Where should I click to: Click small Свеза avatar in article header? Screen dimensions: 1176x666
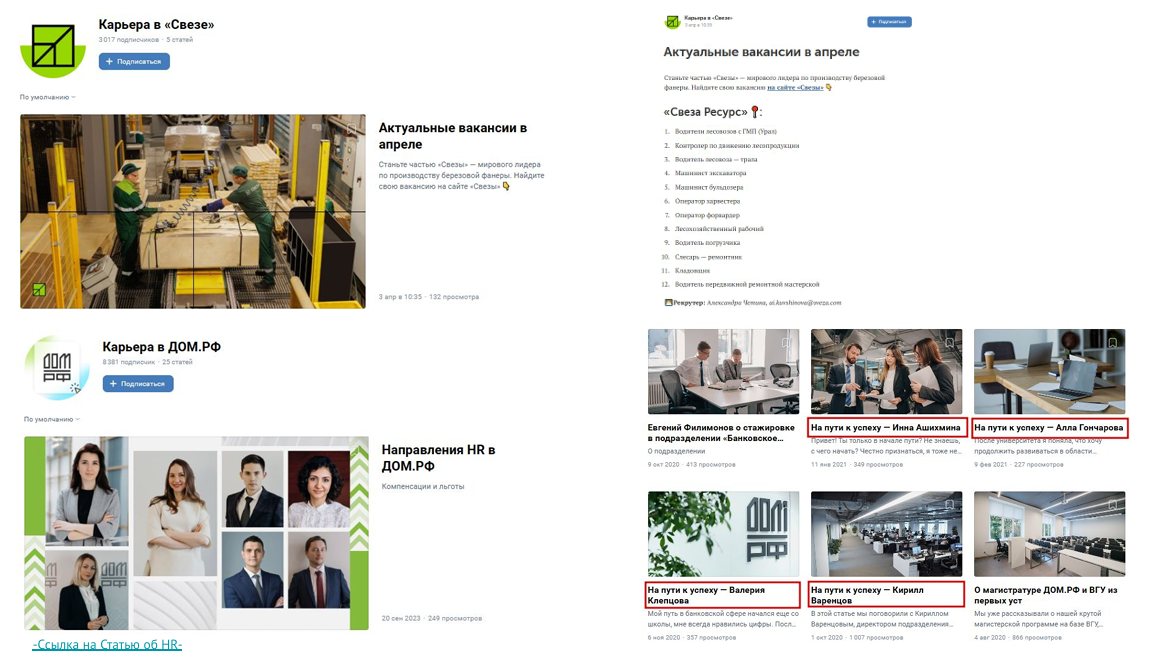pos(672,22)
